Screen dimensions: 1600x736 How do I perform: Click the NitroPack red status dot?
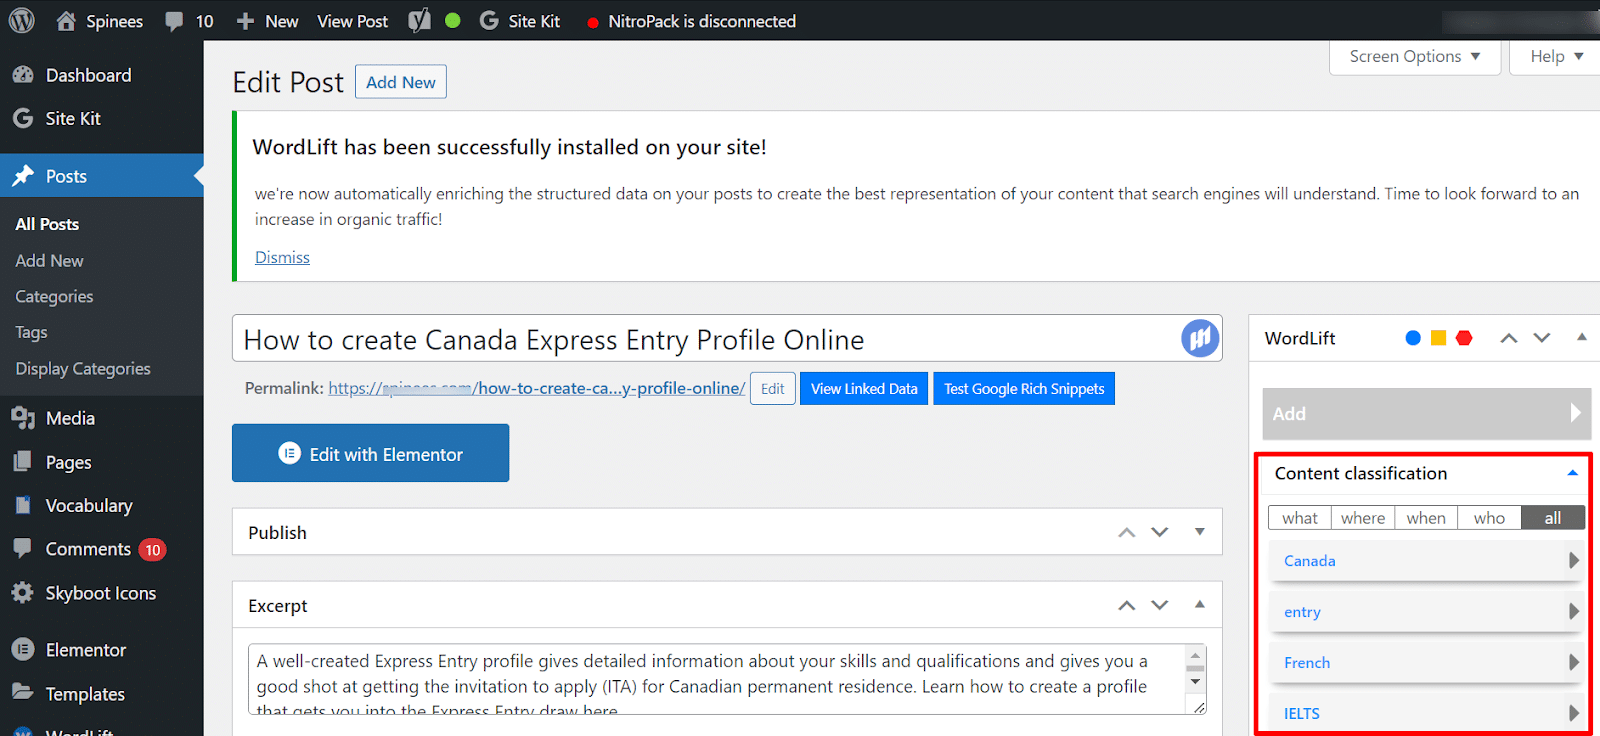593,22
